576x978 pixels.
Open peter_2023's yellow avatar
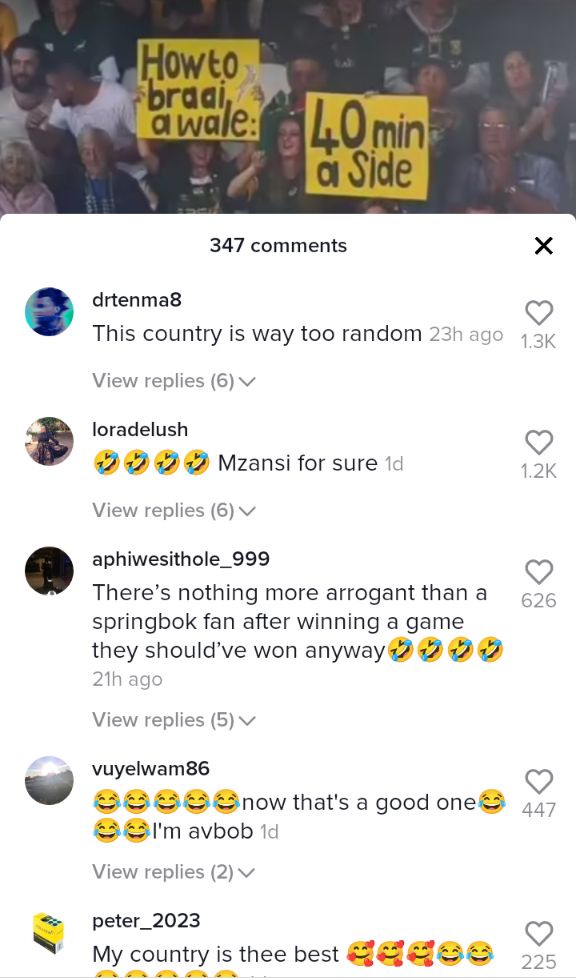(49, 932)
